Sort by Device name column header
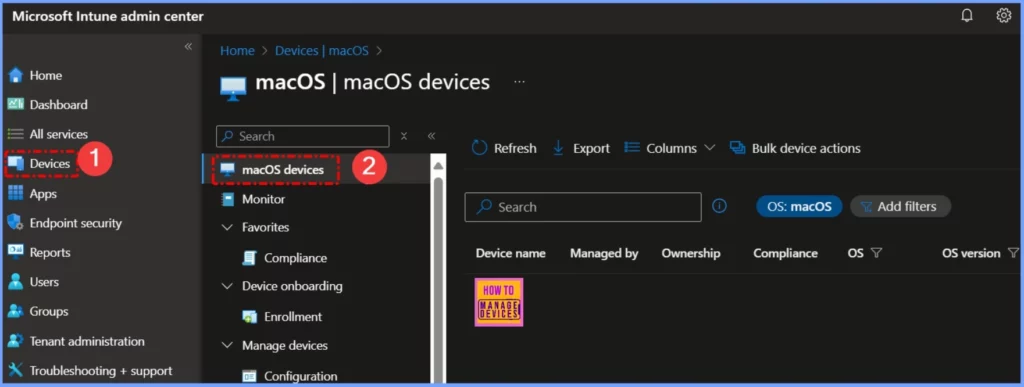This screenshot has width=1024, height=387. point(510,253)
